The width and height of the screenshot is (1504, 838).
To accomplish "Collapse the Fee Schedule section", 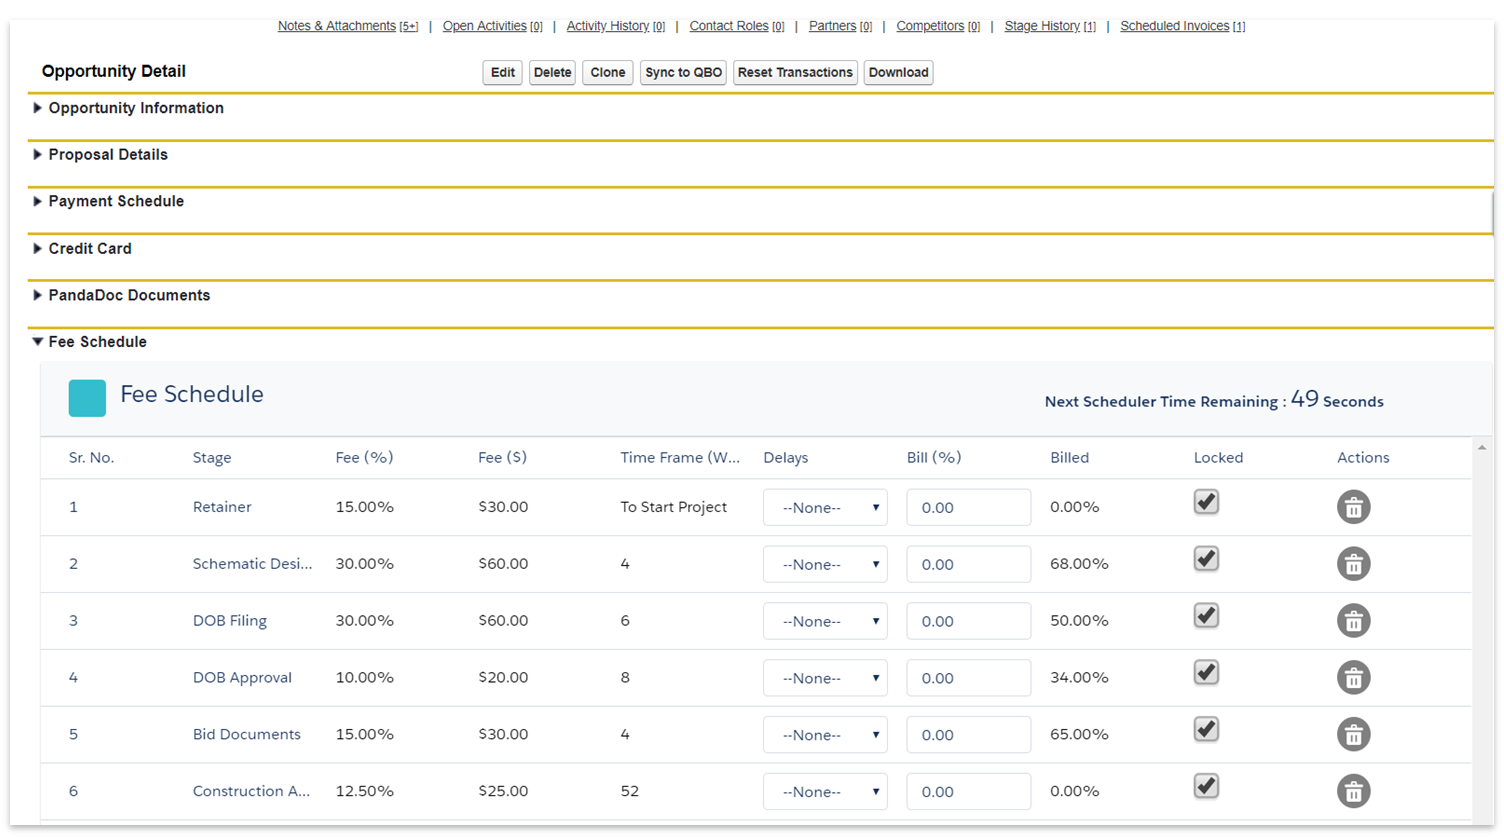I will (37, 342).
